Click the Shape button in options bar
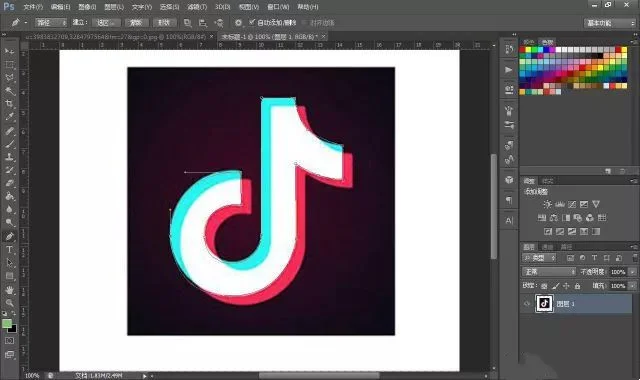This screenshot has width=640, height=380. (x=164, y=22)
